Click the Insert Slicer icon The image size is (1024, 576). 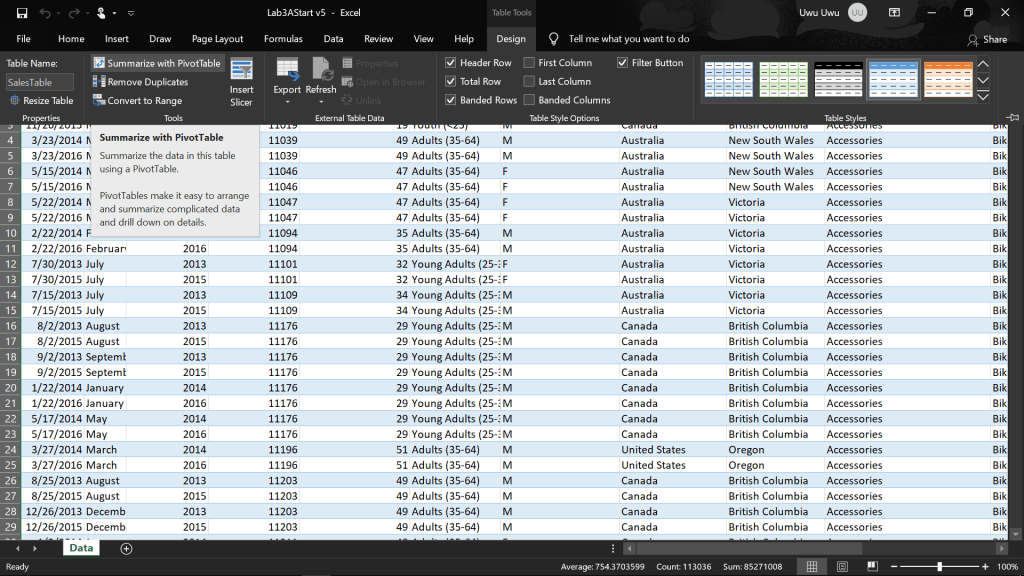pyautogui.click(x=241, y=81)
